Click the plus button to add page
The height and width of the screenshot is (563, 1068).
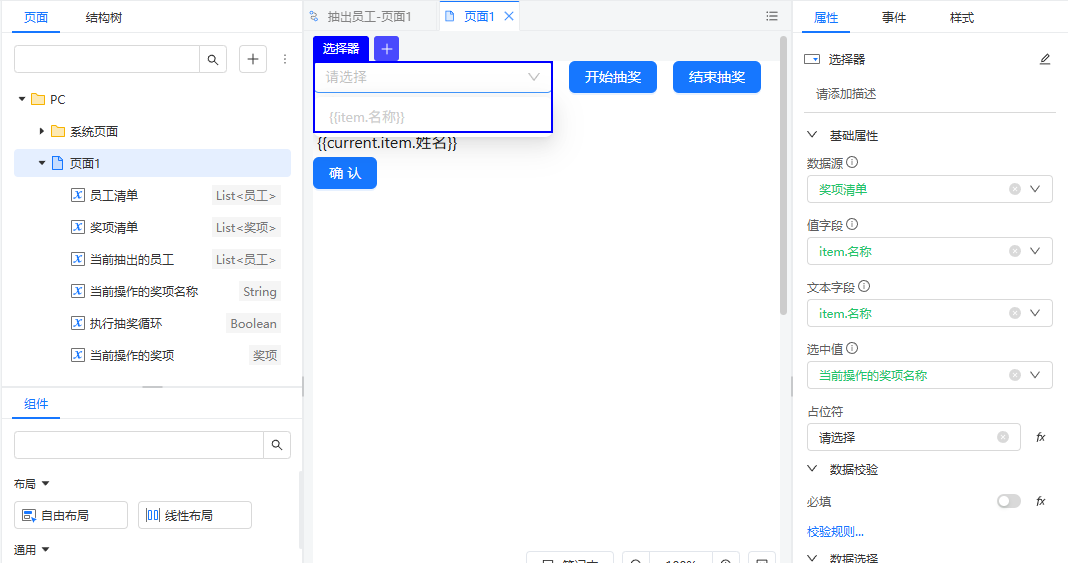click(x=253, y=59)
